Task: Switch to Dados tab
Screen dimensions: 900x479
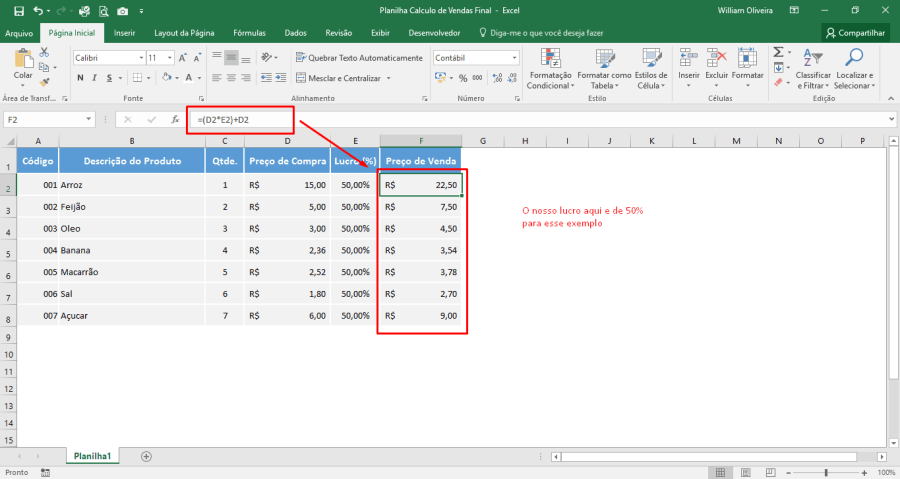Action: 296,33
